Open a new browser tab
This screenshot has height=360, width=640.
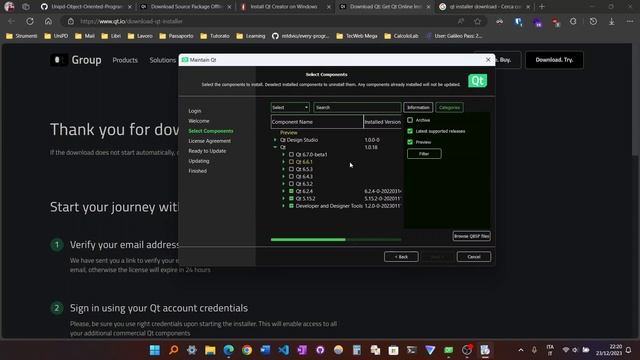click(542, 7)
